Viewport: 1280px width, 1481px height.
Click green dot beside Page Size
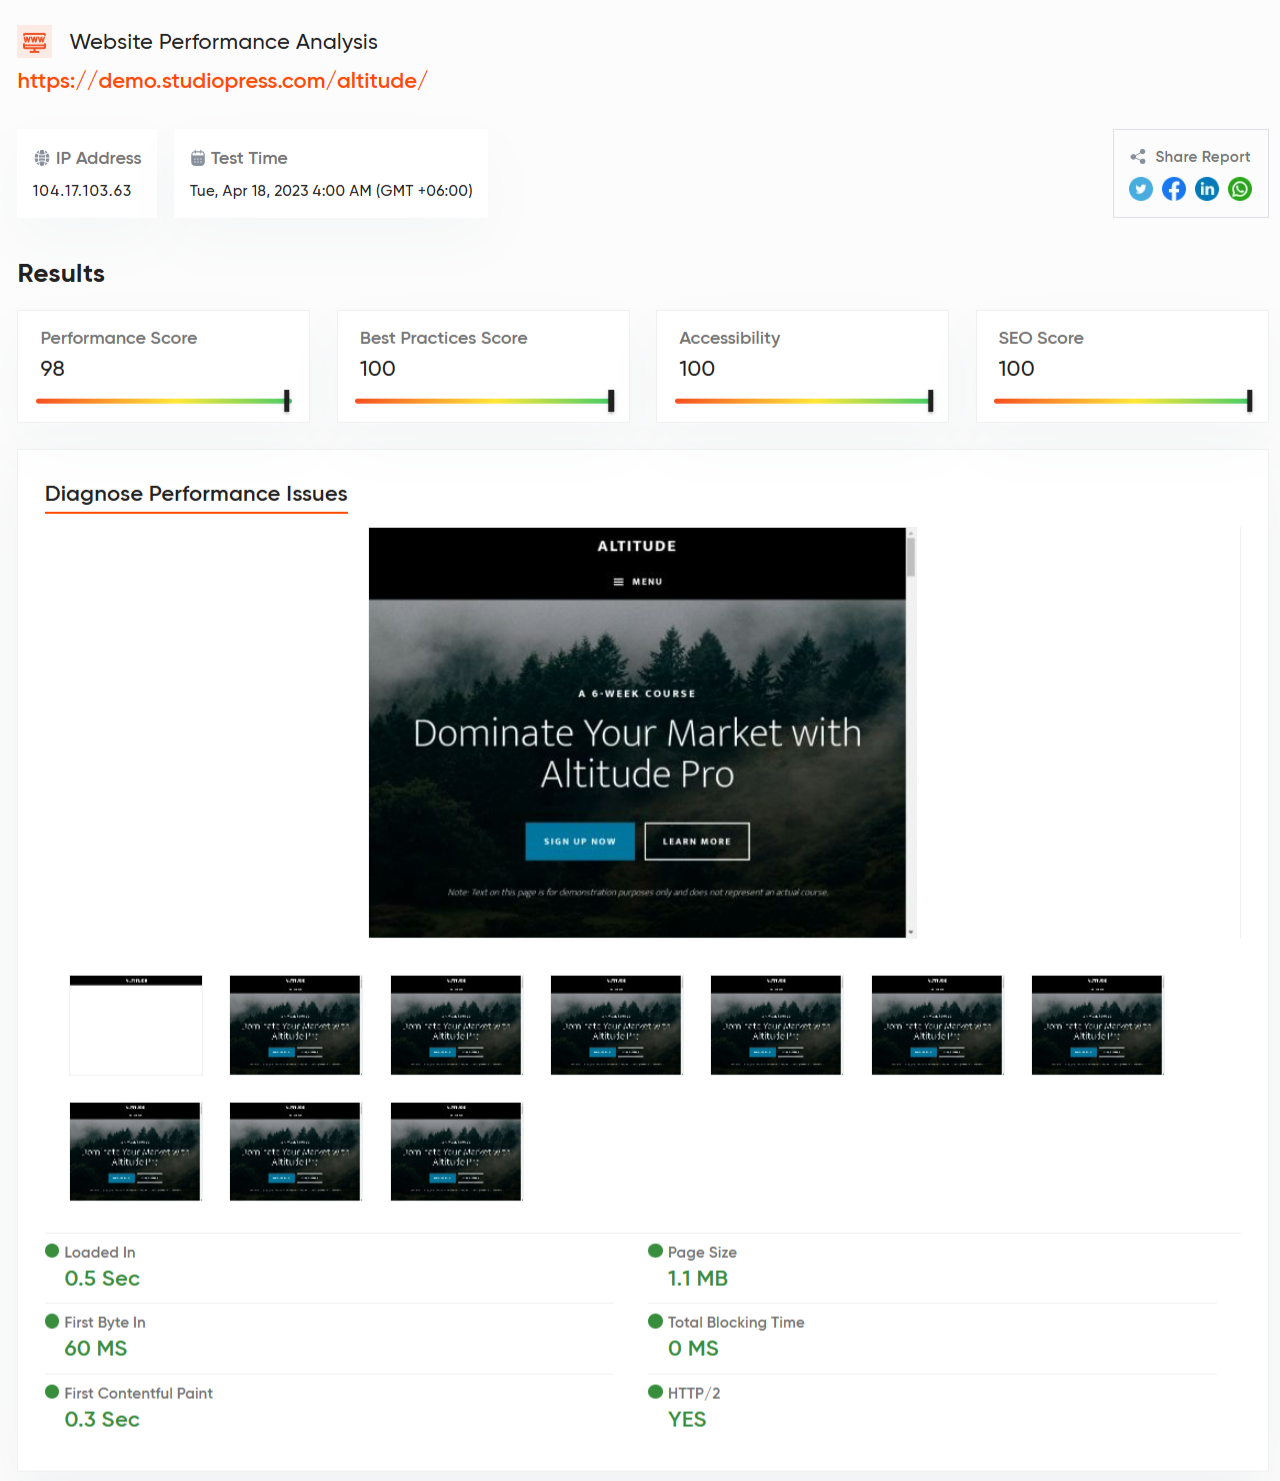(x=656, y=1250)
